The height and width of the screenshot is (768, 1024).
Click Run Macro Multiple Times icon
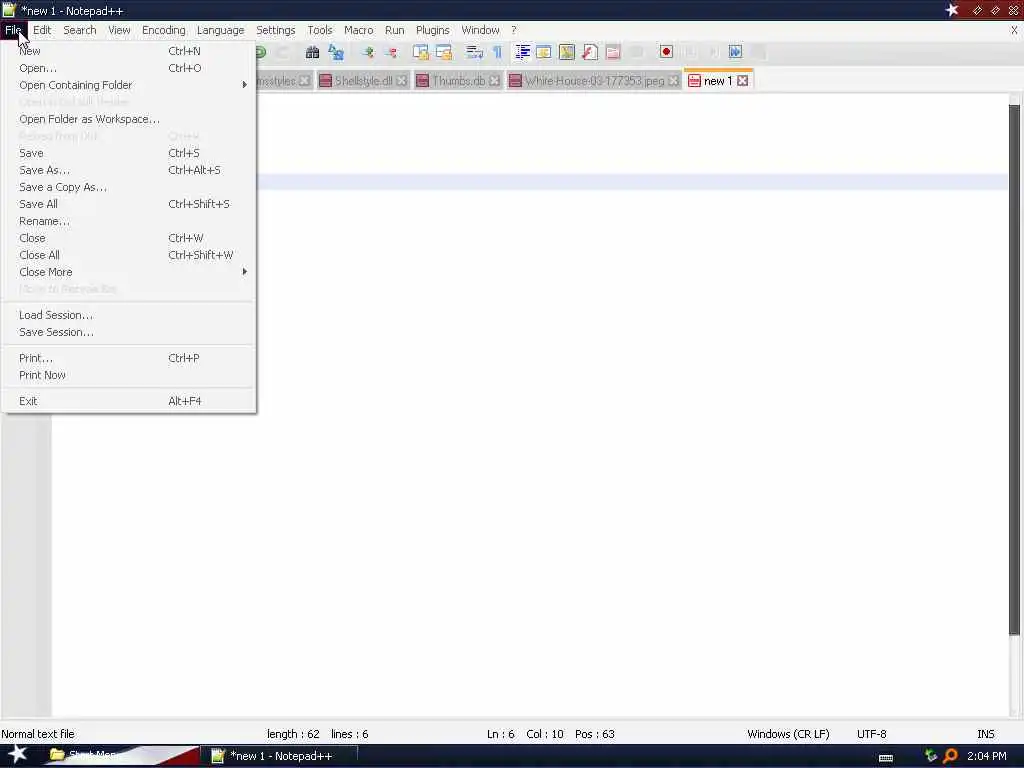tap(735, 52)
